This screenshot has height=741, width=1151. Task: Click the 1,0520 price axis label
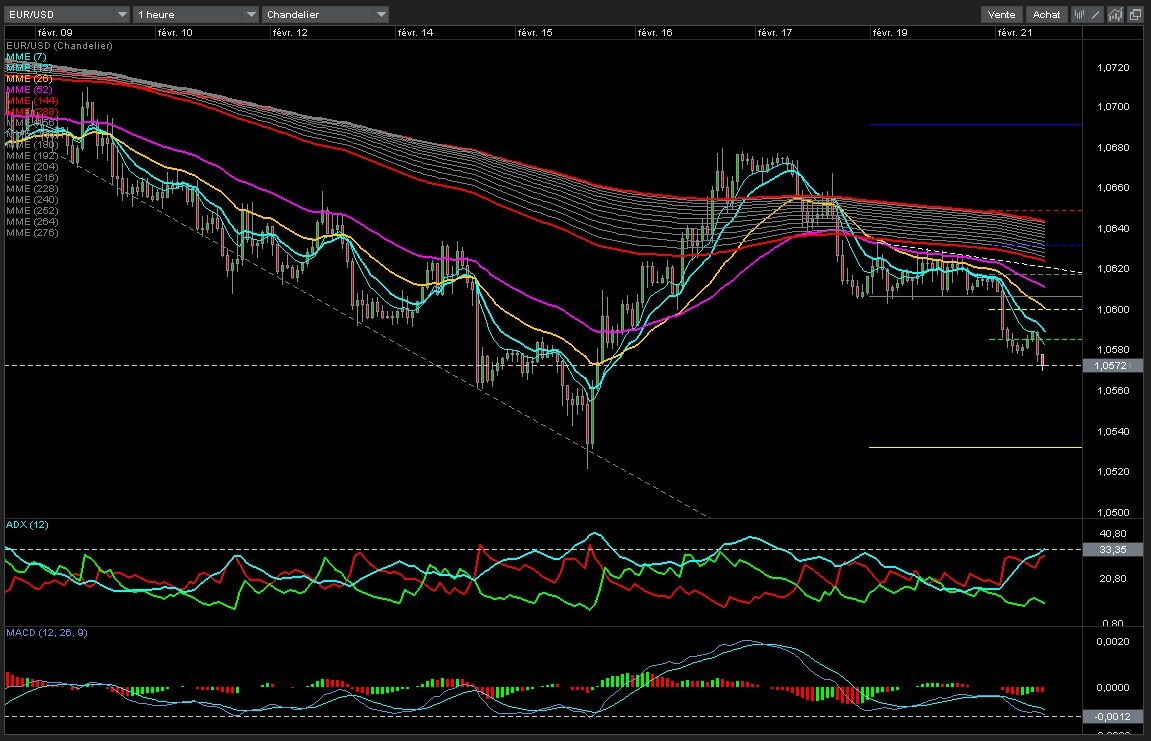[x=1113, y=471]
